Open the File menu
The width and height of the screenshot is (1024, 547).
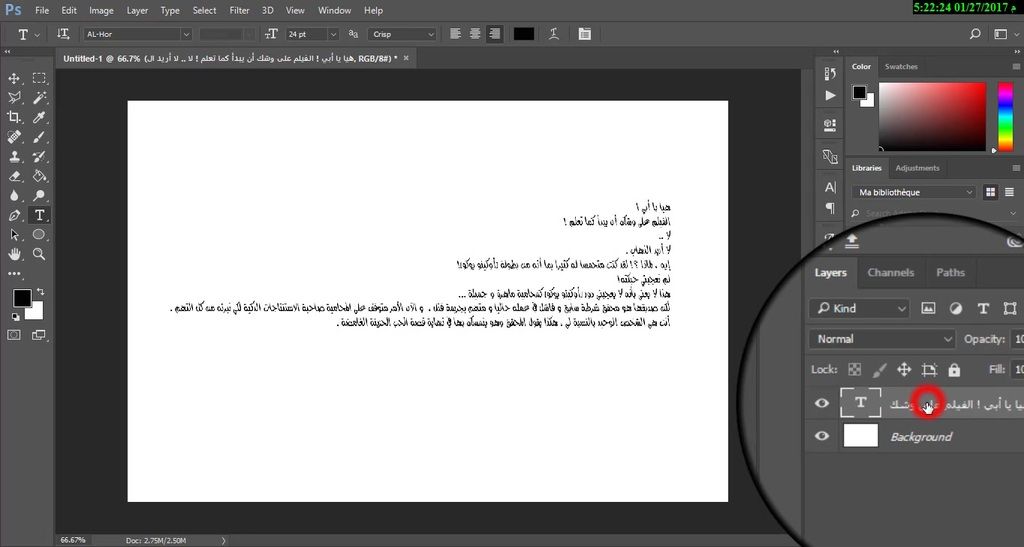42,10
